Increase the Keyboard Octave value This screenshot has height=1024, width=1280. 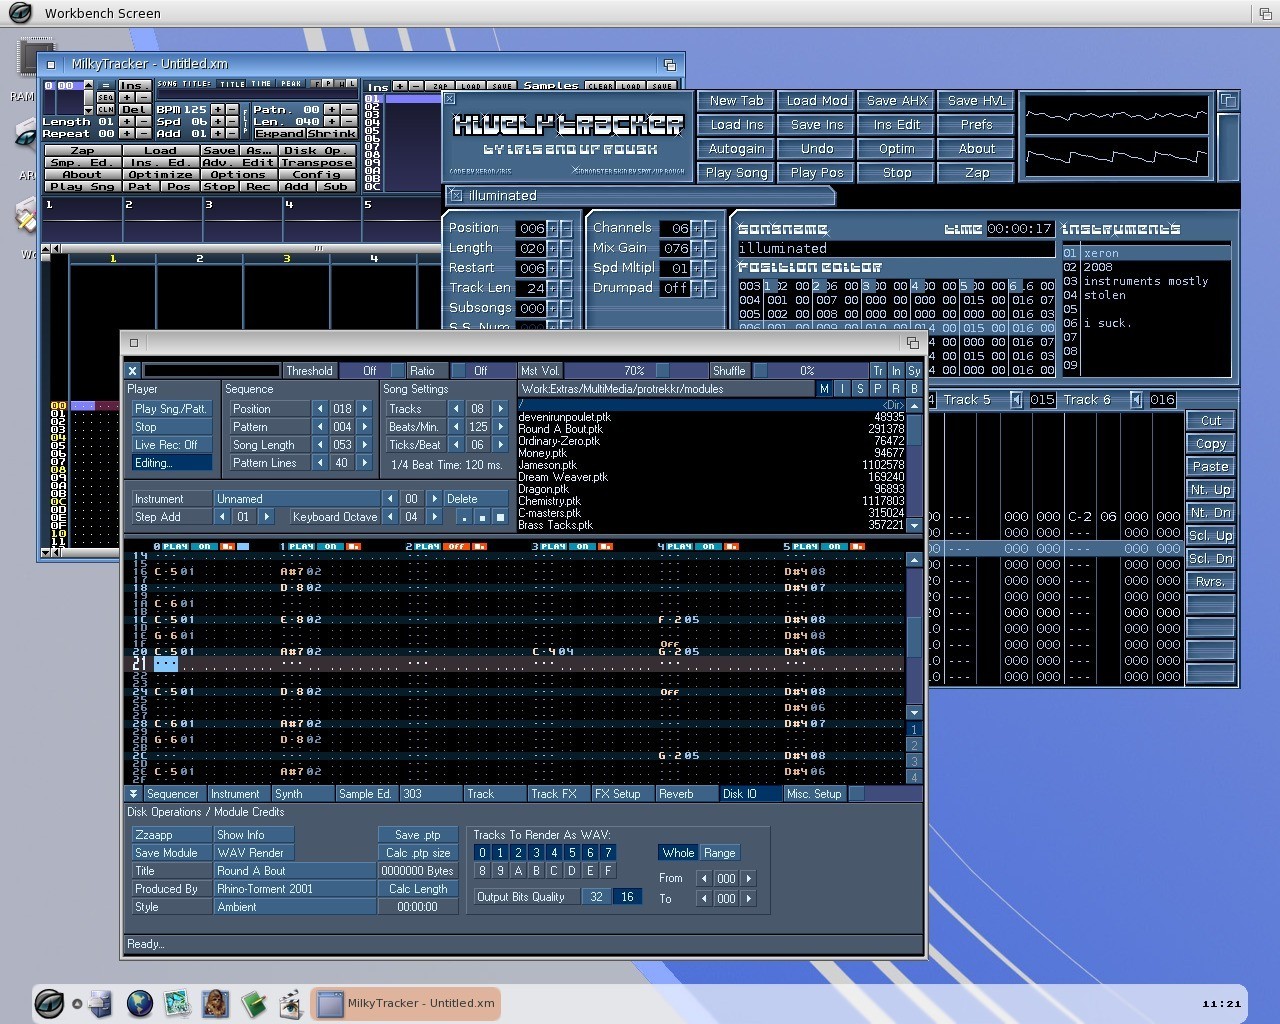(x=434, y=517)
